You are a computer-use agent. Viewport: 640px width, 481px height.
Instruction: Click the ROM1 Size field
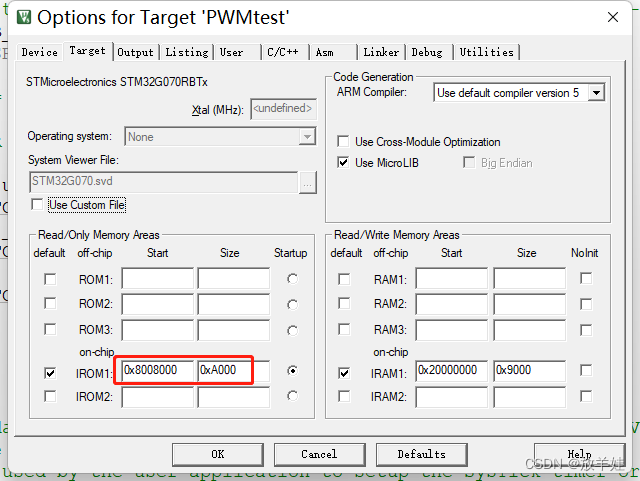[234, 279]
